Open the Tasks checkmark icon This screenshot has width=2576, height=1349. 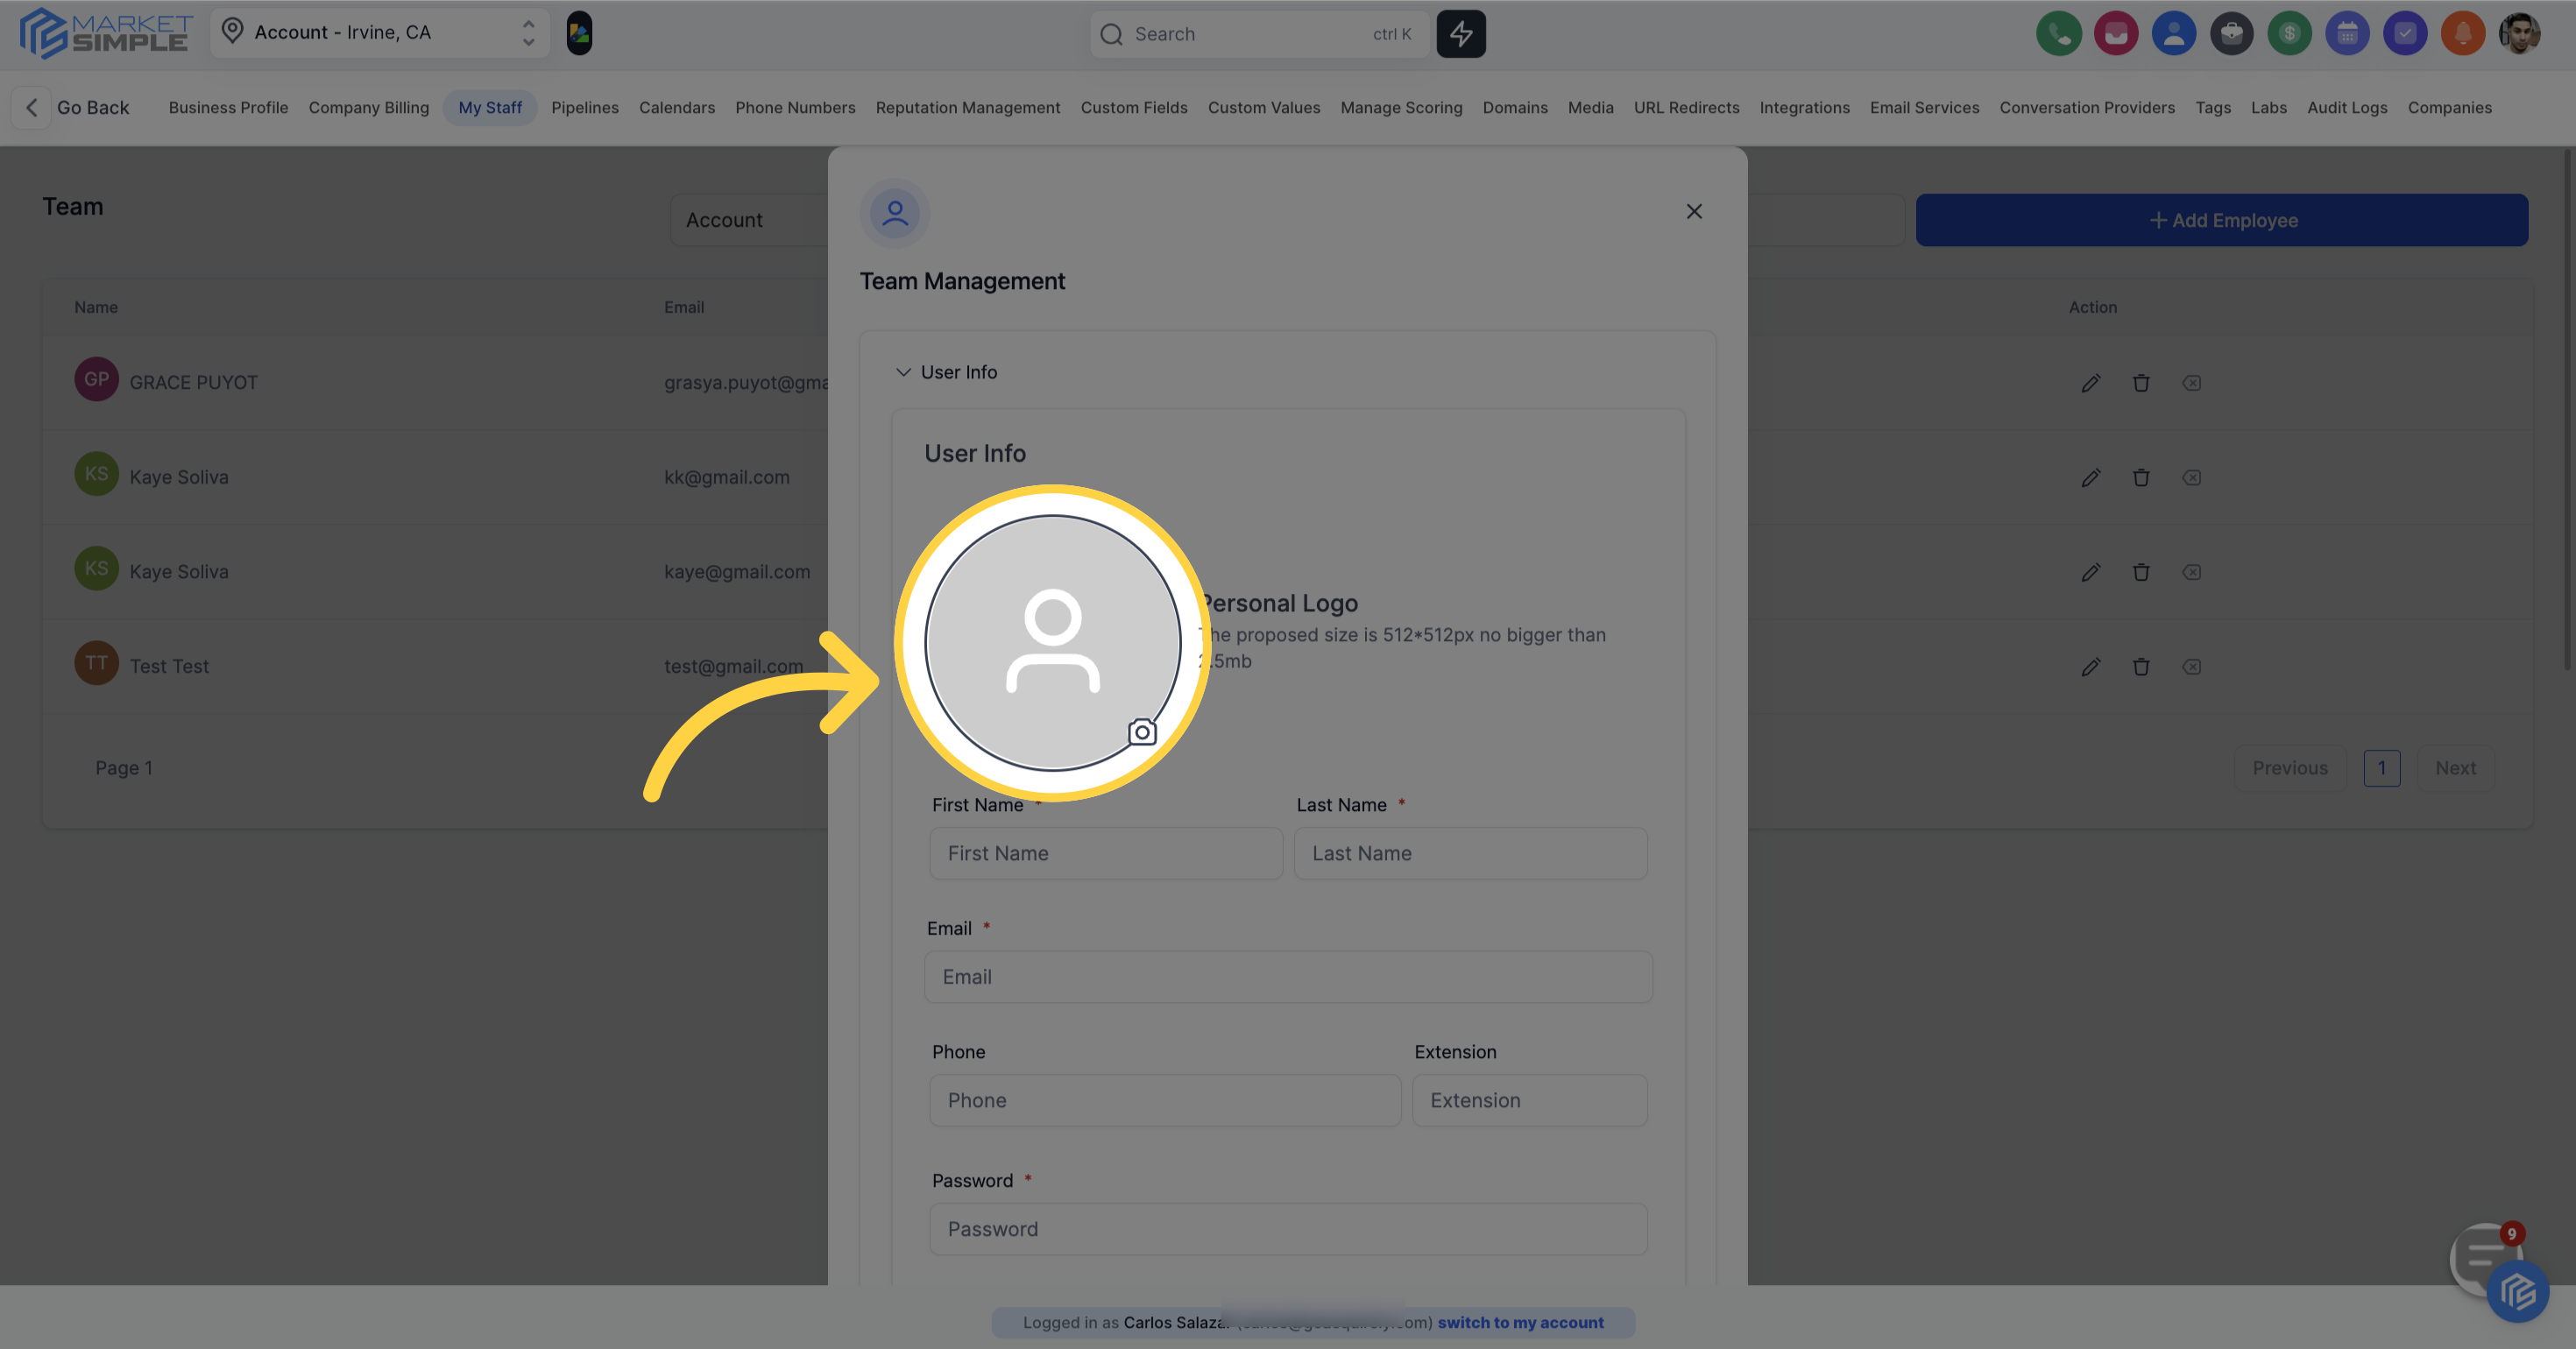(2406, 33)
